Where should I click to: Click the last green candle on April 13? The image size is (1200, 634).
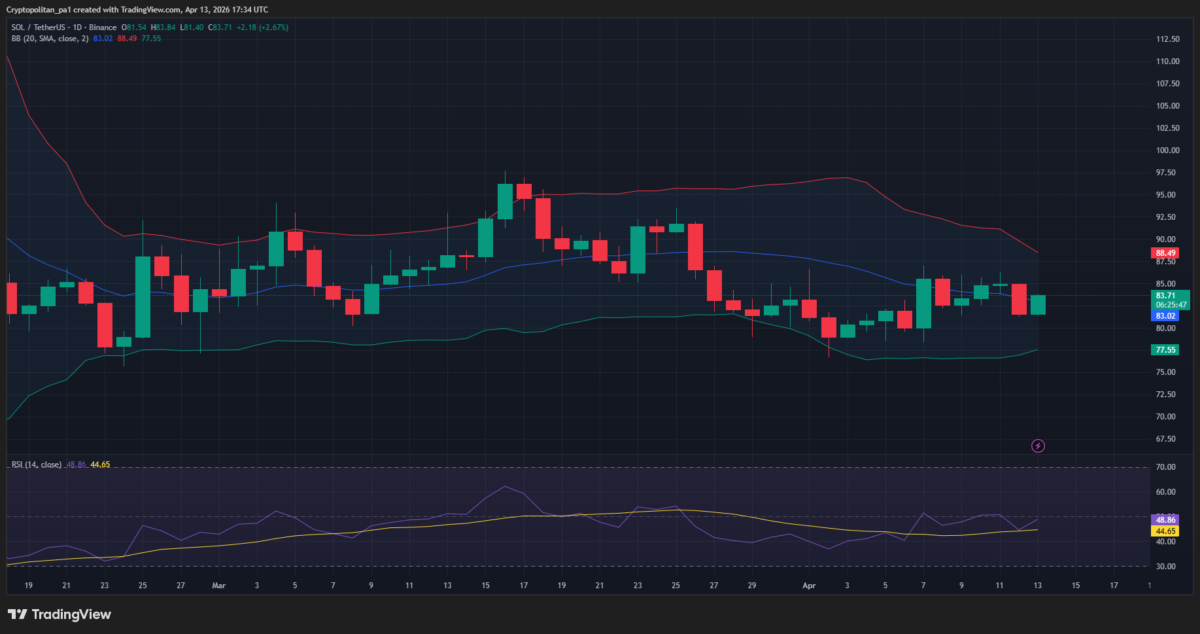click(1038, 305)
